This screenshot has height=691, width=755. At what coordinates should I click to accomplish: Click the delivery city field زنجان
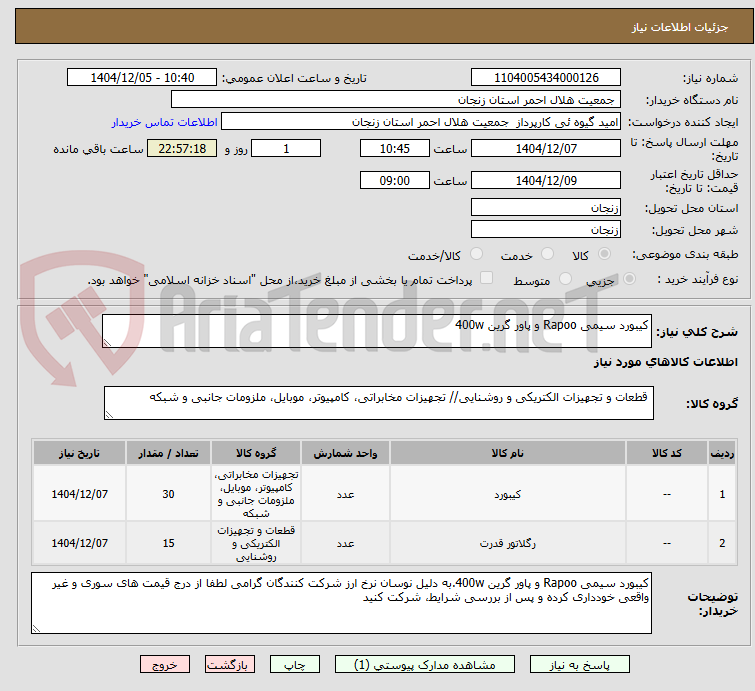546,230
